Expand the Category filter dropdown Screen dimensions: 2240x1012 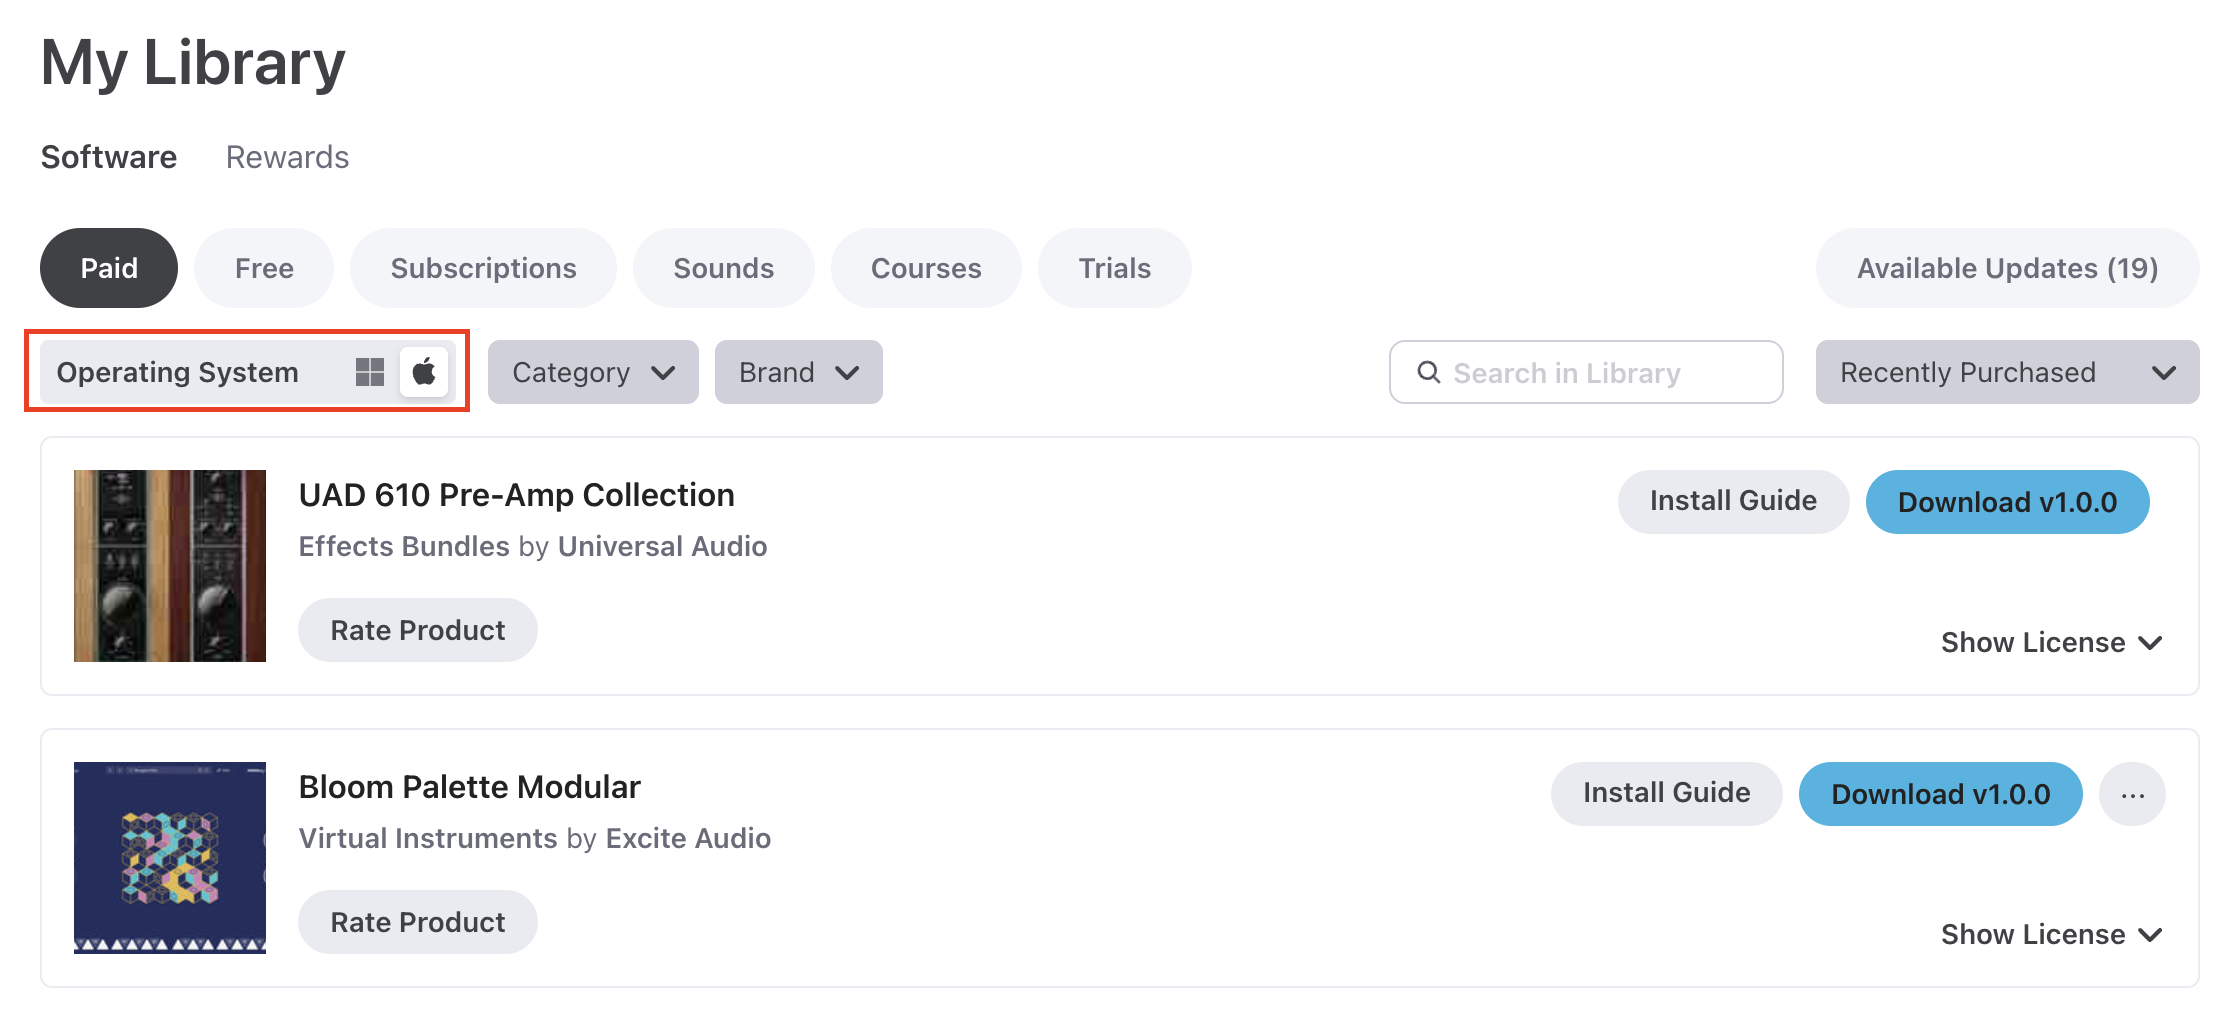click(x=593, y=372)
